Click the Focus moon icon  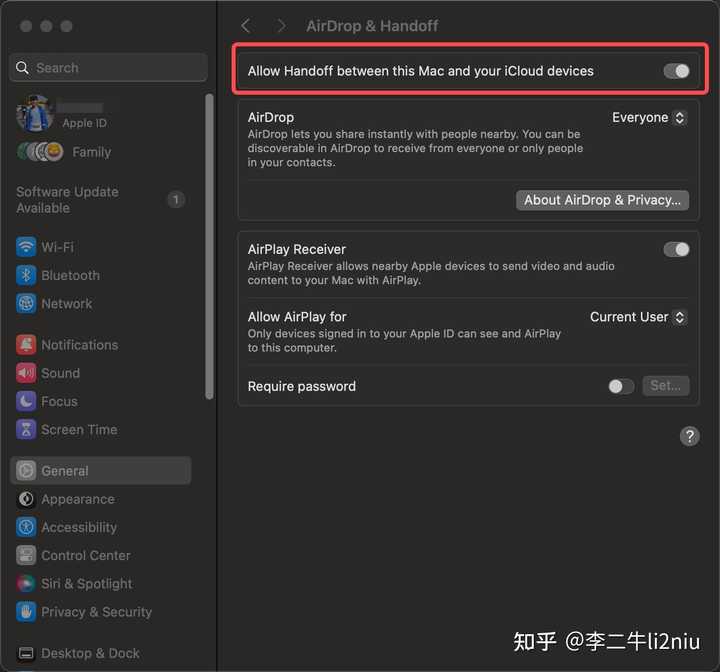tap(26, 401)
